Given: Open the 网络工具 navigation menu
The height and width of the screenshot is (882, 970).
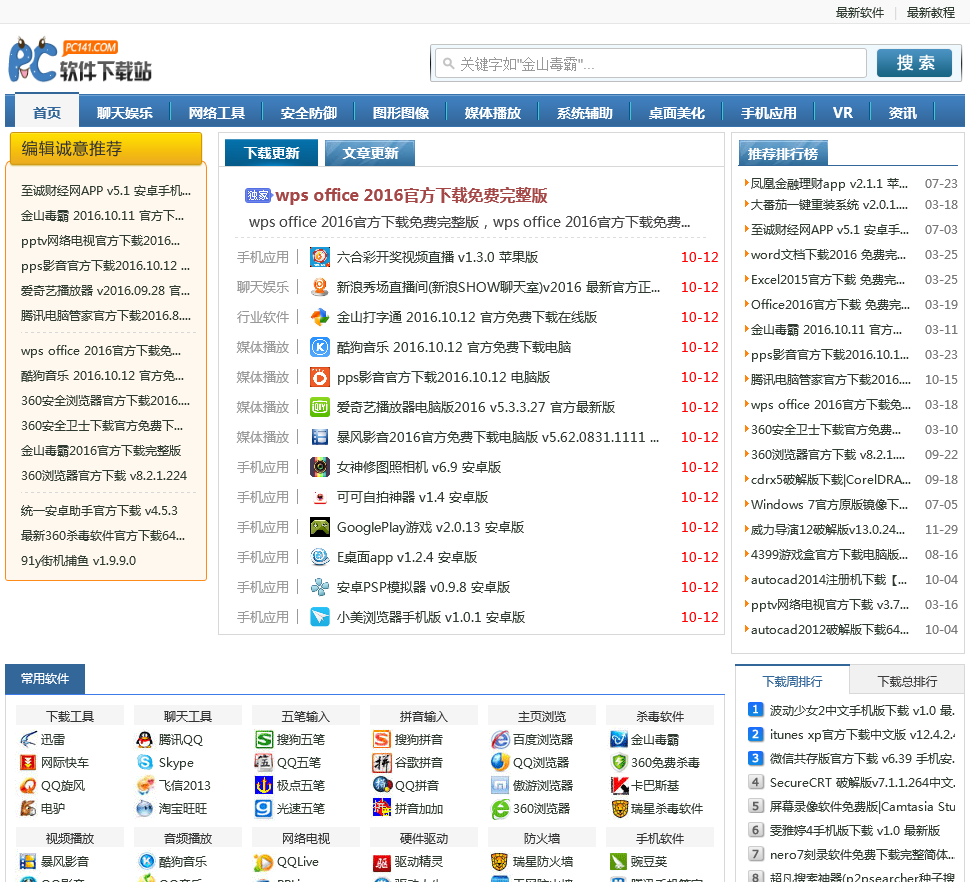Looking at the screenshot, I should pyautogui.click(x=217, y=113).
